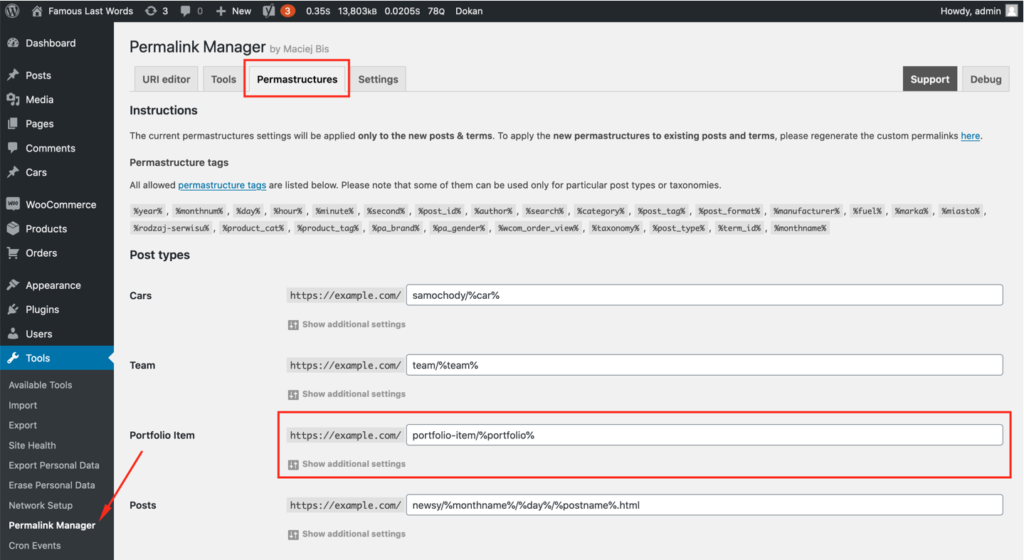Click the plus New content icon
This screenshot has height=560, width=1024.
221,11
